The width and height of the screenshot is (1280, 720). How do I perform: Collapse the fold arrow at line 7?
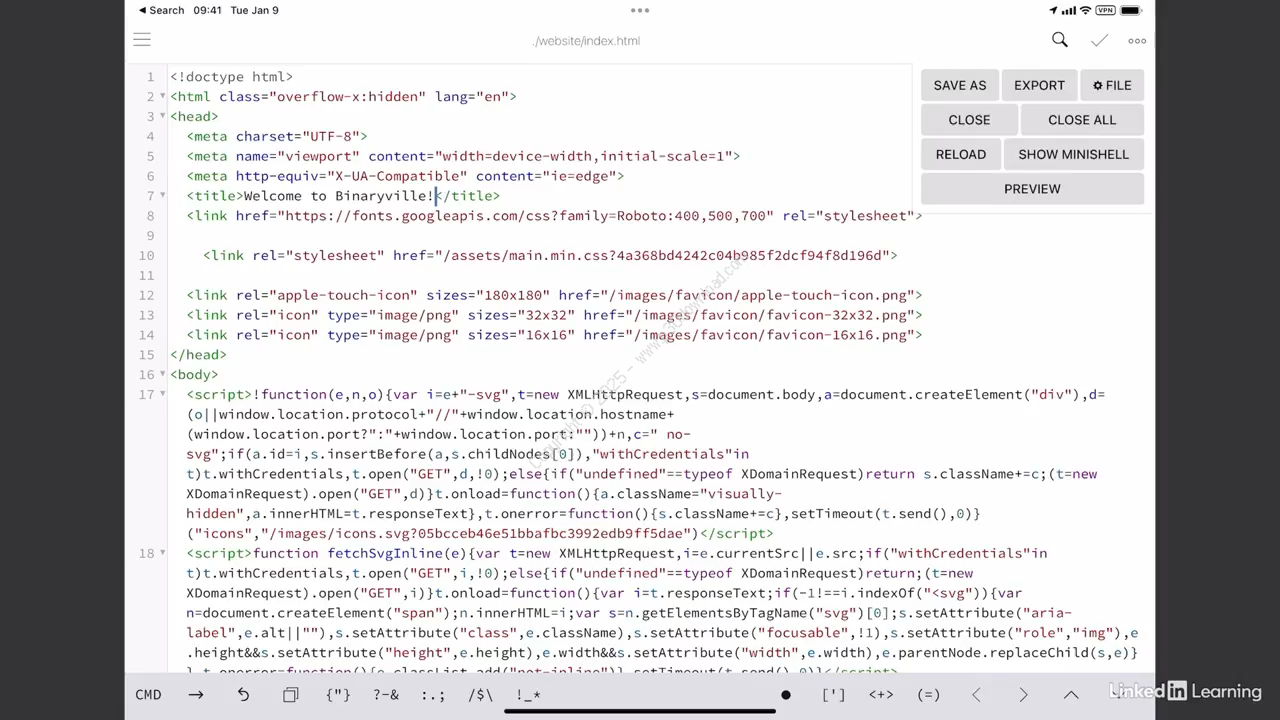tap(163, 196)
